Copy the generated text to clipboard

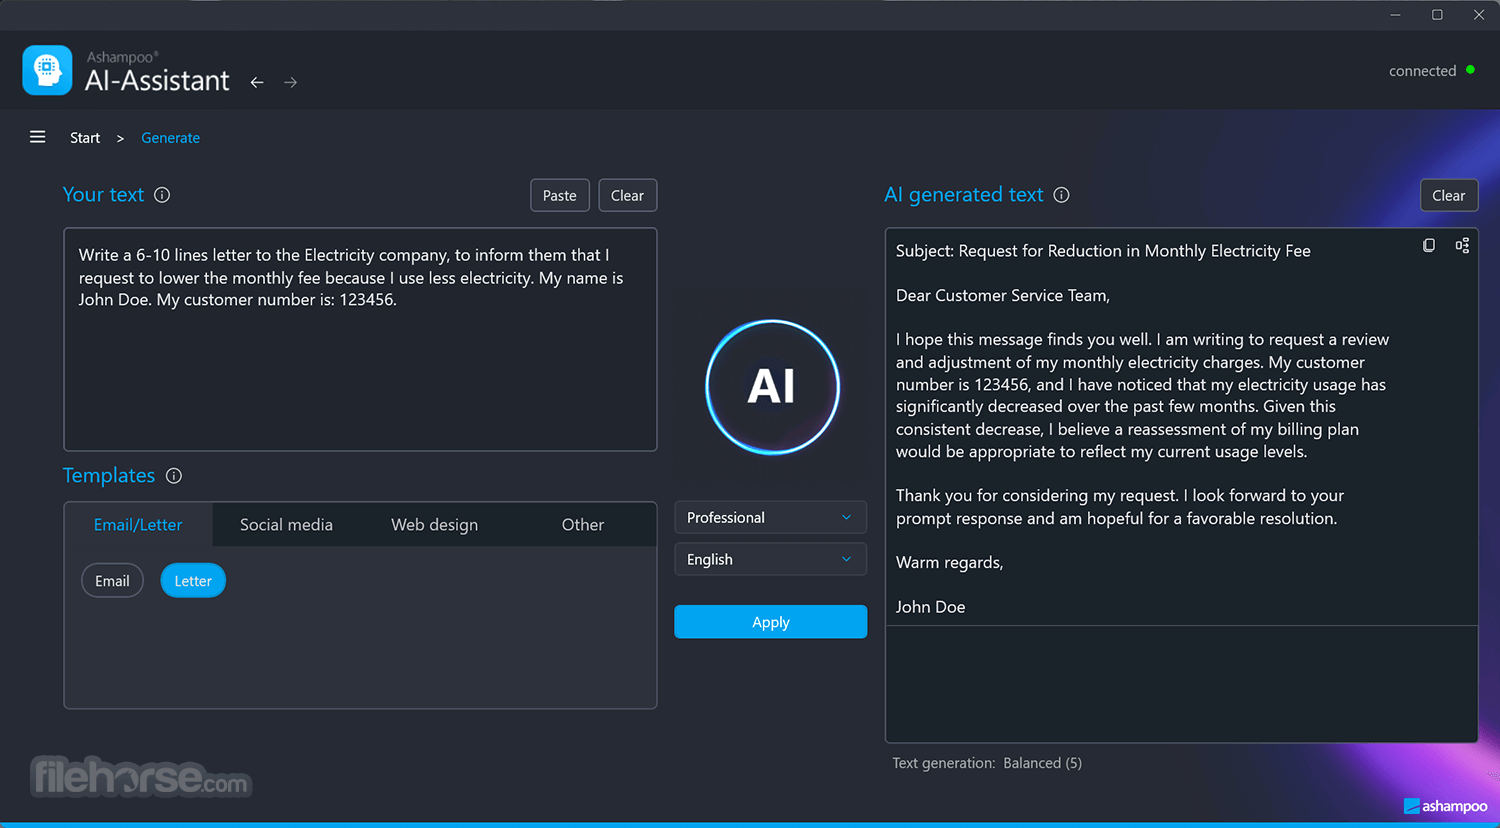tap(1429, 245)
